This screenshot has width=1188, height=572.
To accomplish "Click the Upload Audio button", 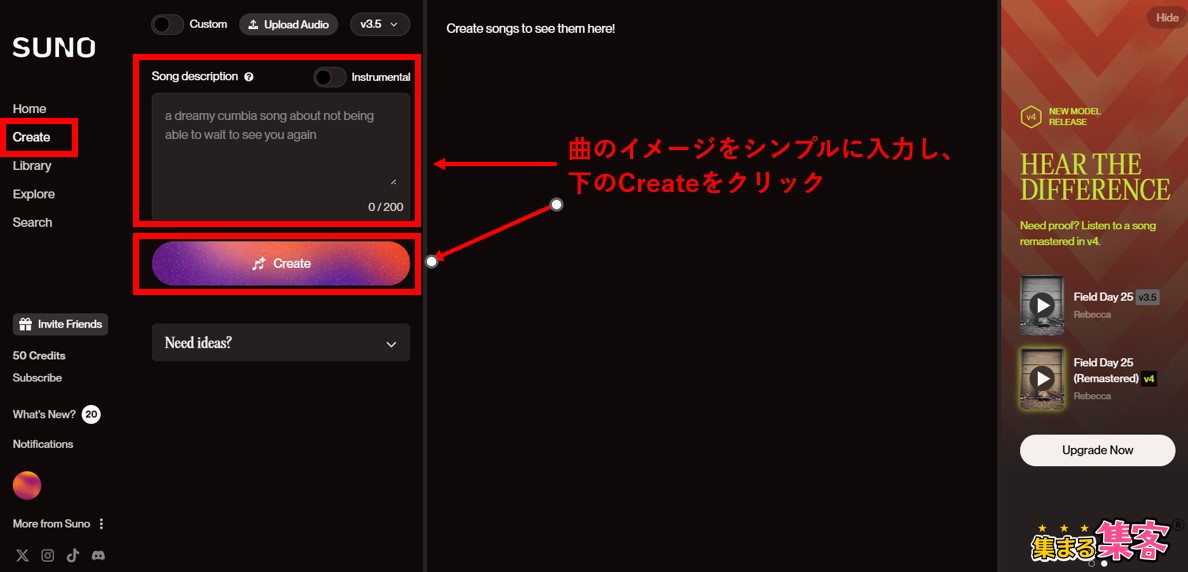I will point(289,24).
